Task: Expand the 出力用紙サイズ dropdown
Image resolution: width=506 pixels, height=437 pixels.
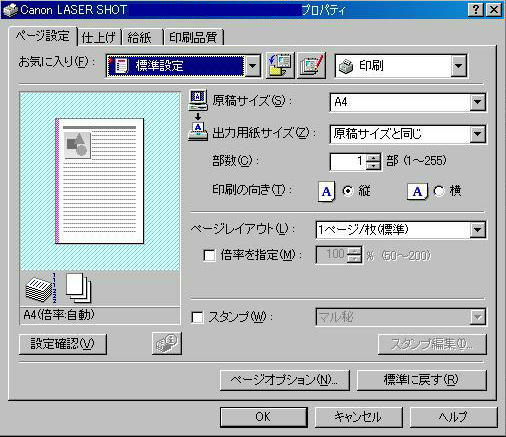Action: 407,134
